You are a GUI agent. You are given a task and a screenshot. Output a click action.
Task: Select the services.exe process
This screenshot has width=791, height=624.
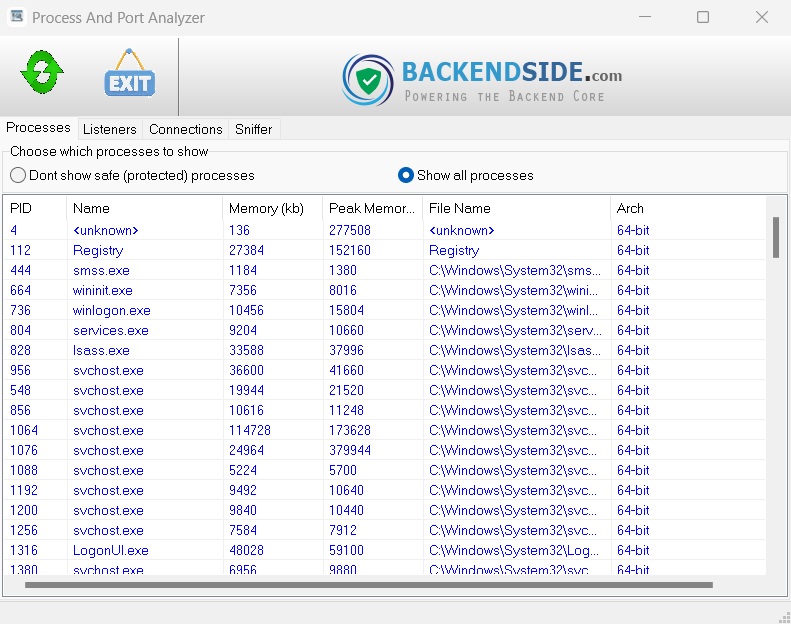110,330
